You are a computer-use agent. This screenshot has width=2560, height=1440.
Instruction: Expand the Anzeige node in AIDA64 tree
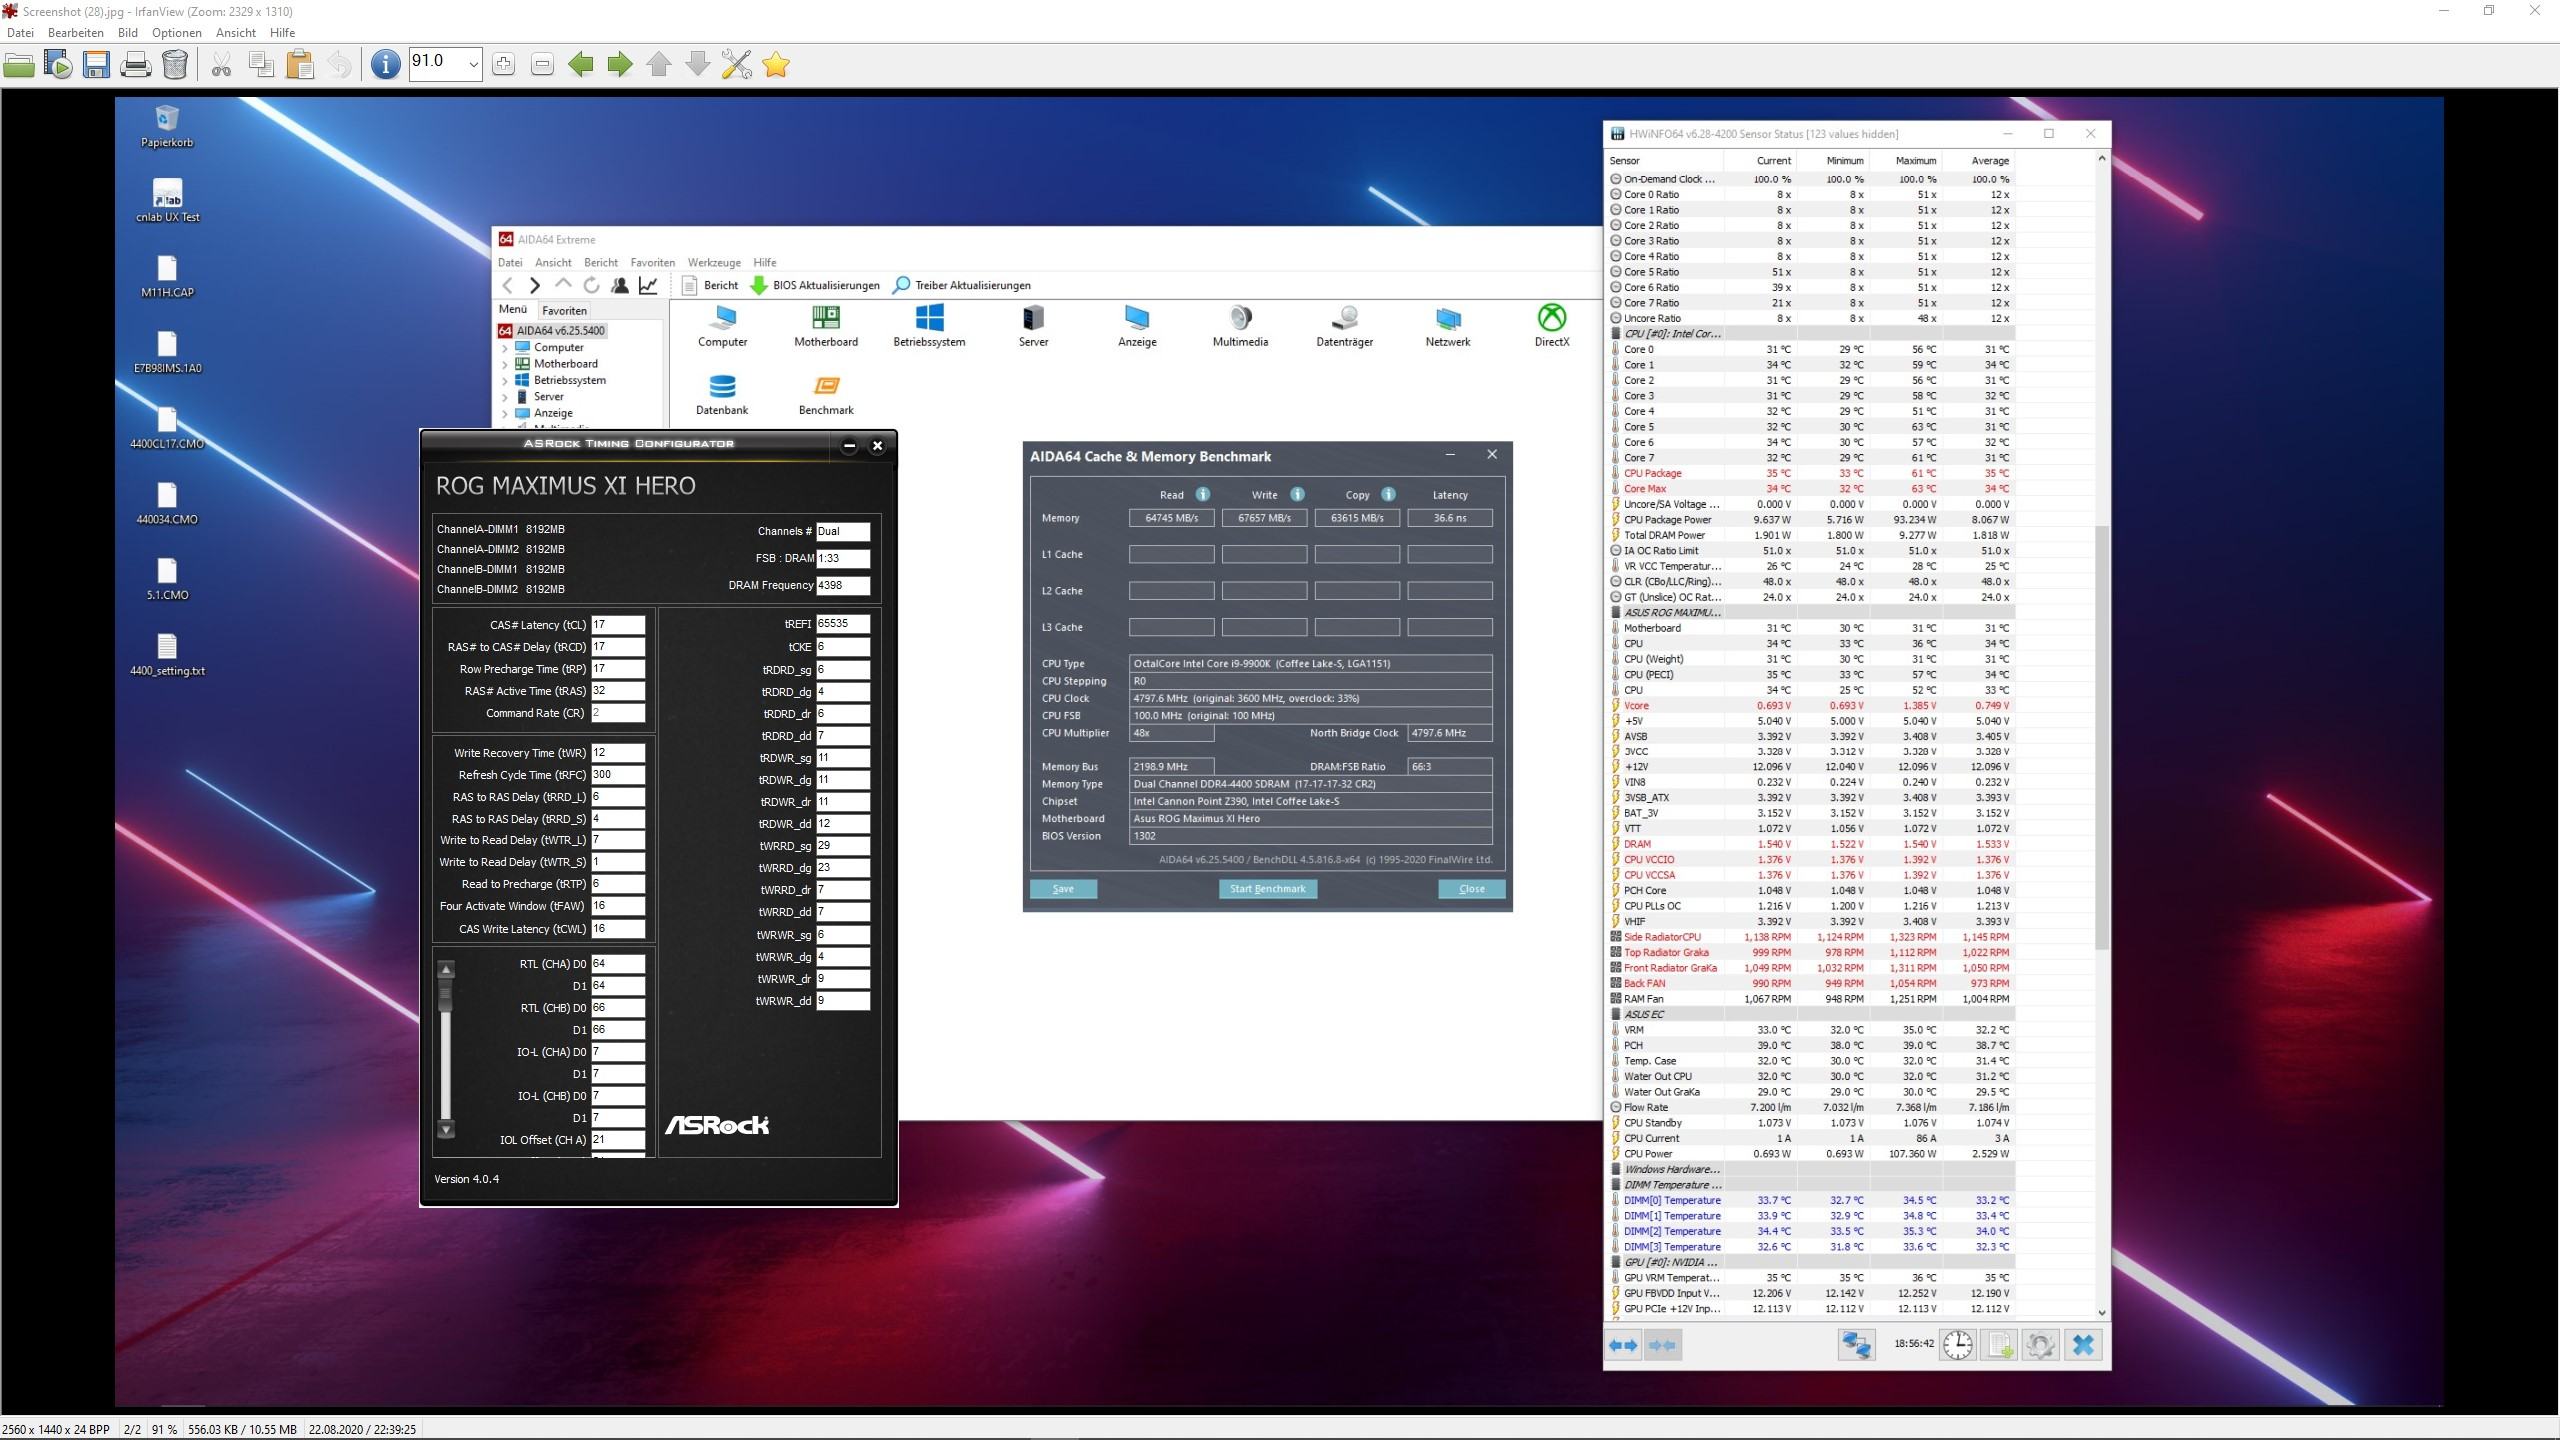(505, 413)
